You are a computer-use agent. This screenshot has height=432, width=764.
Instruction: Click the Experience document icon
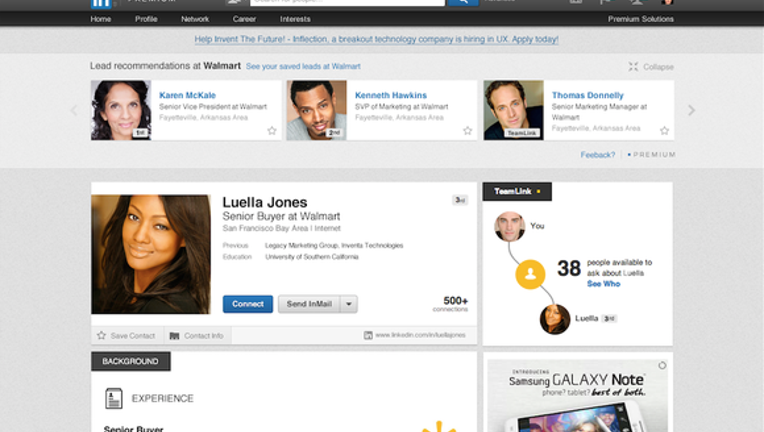tap(114, 398)
